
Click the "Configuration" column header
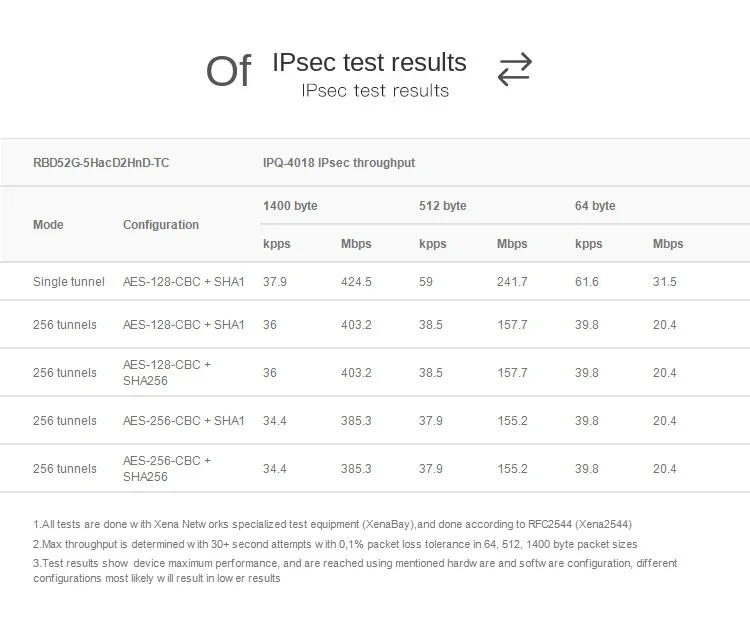pyautogui.click(x=161, y=225)
